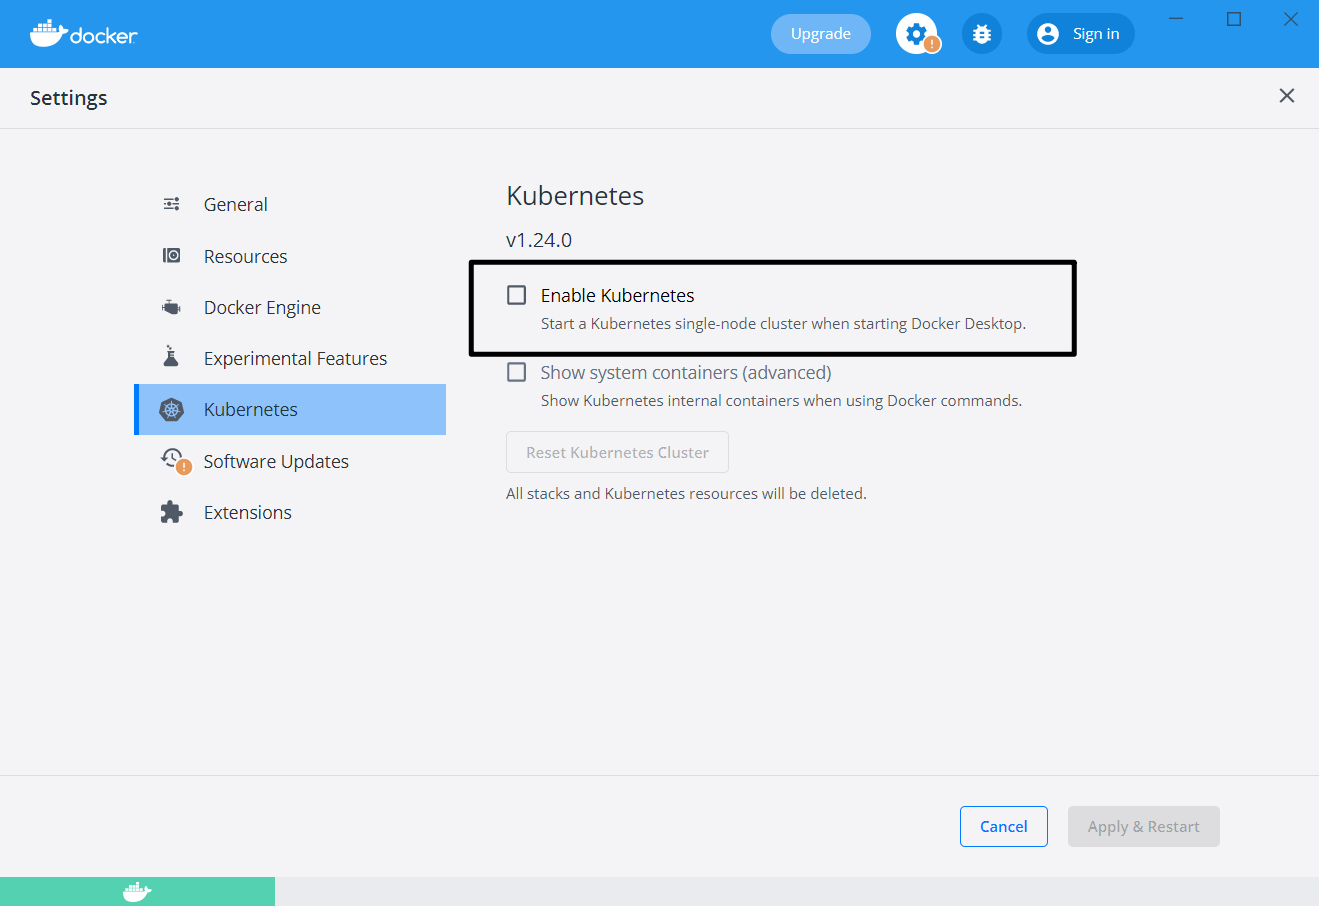The width and height of the screenshot is (1319, 906).
Task: Click the Upgrade button
Action: point(821,34)
